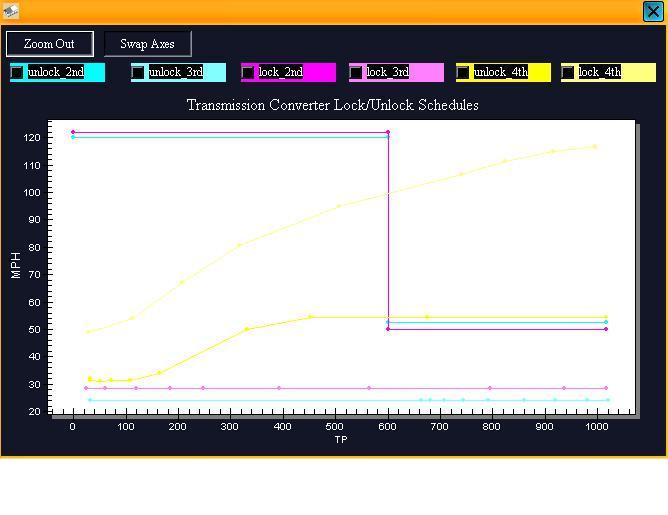Click the MPH axis label

coord(16,265)
